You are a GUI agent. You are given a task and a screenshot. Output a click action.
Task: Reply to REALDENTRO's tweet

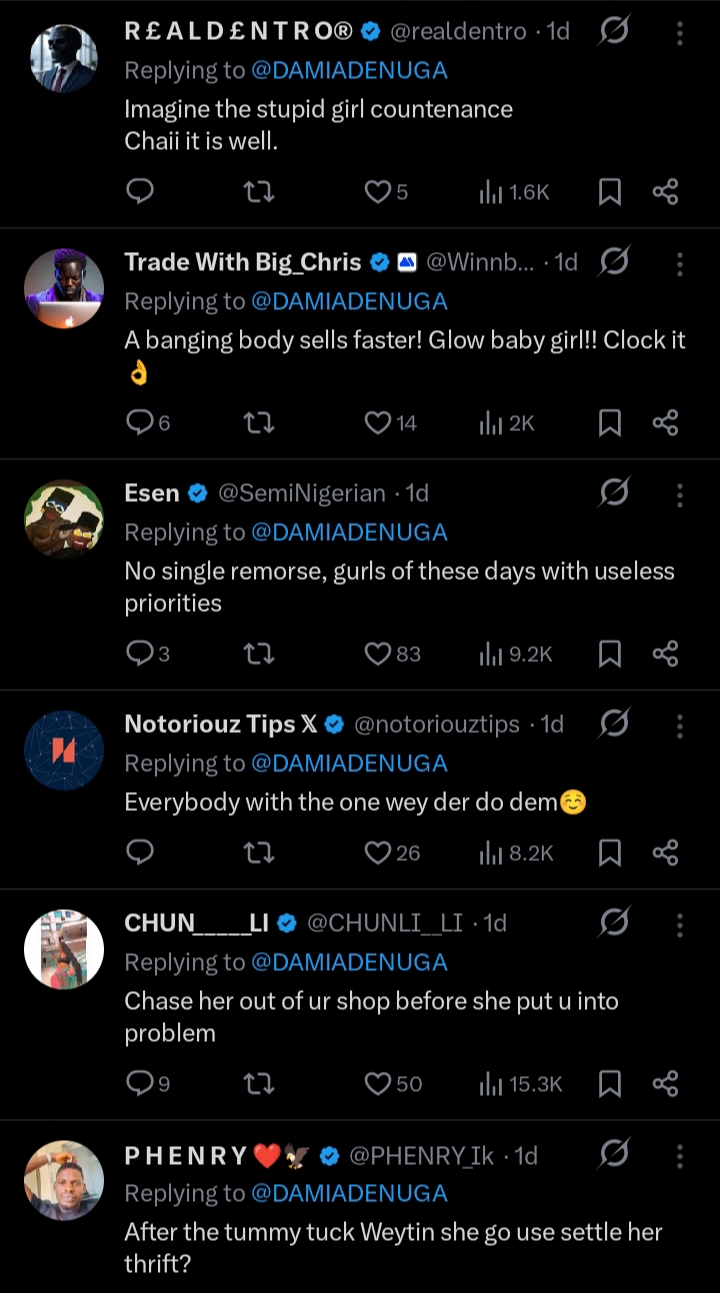[x=140, y=192]
